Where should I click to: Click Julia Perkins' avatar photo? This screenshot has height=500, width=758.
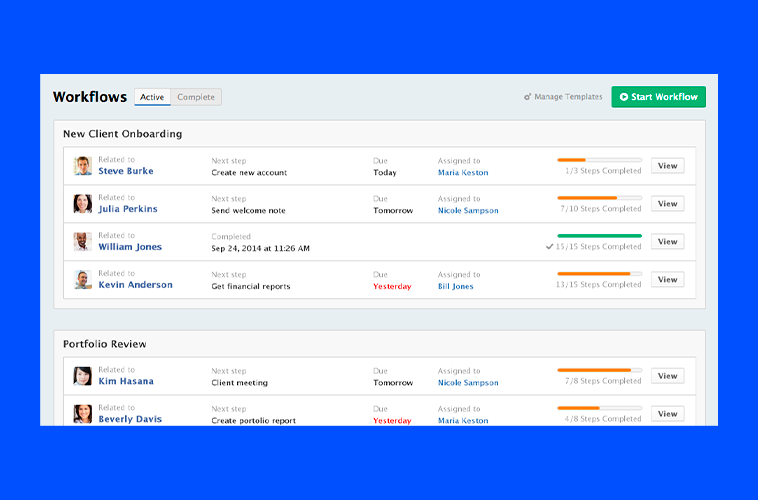coord(82,204)
